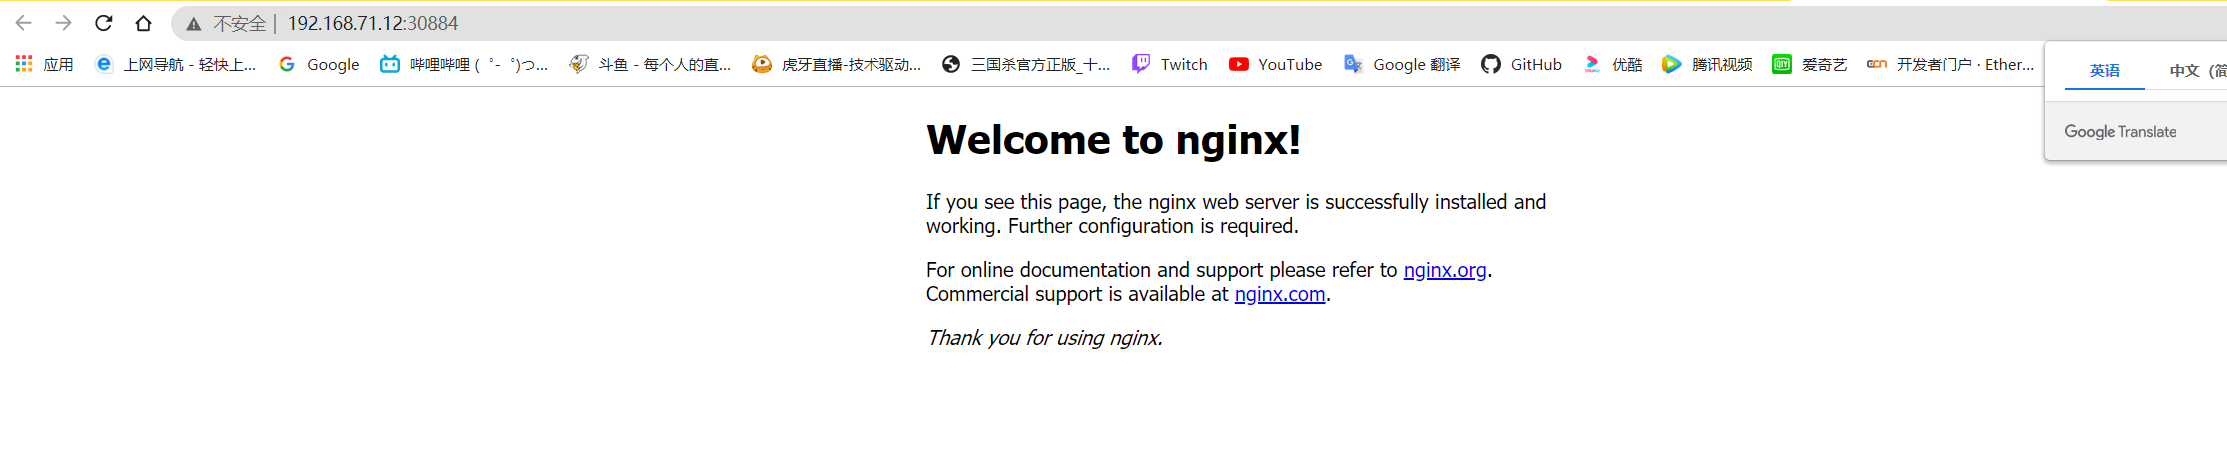Go forward to the next page
This screenshot has height=462, width=2227.
click(64, 23)
